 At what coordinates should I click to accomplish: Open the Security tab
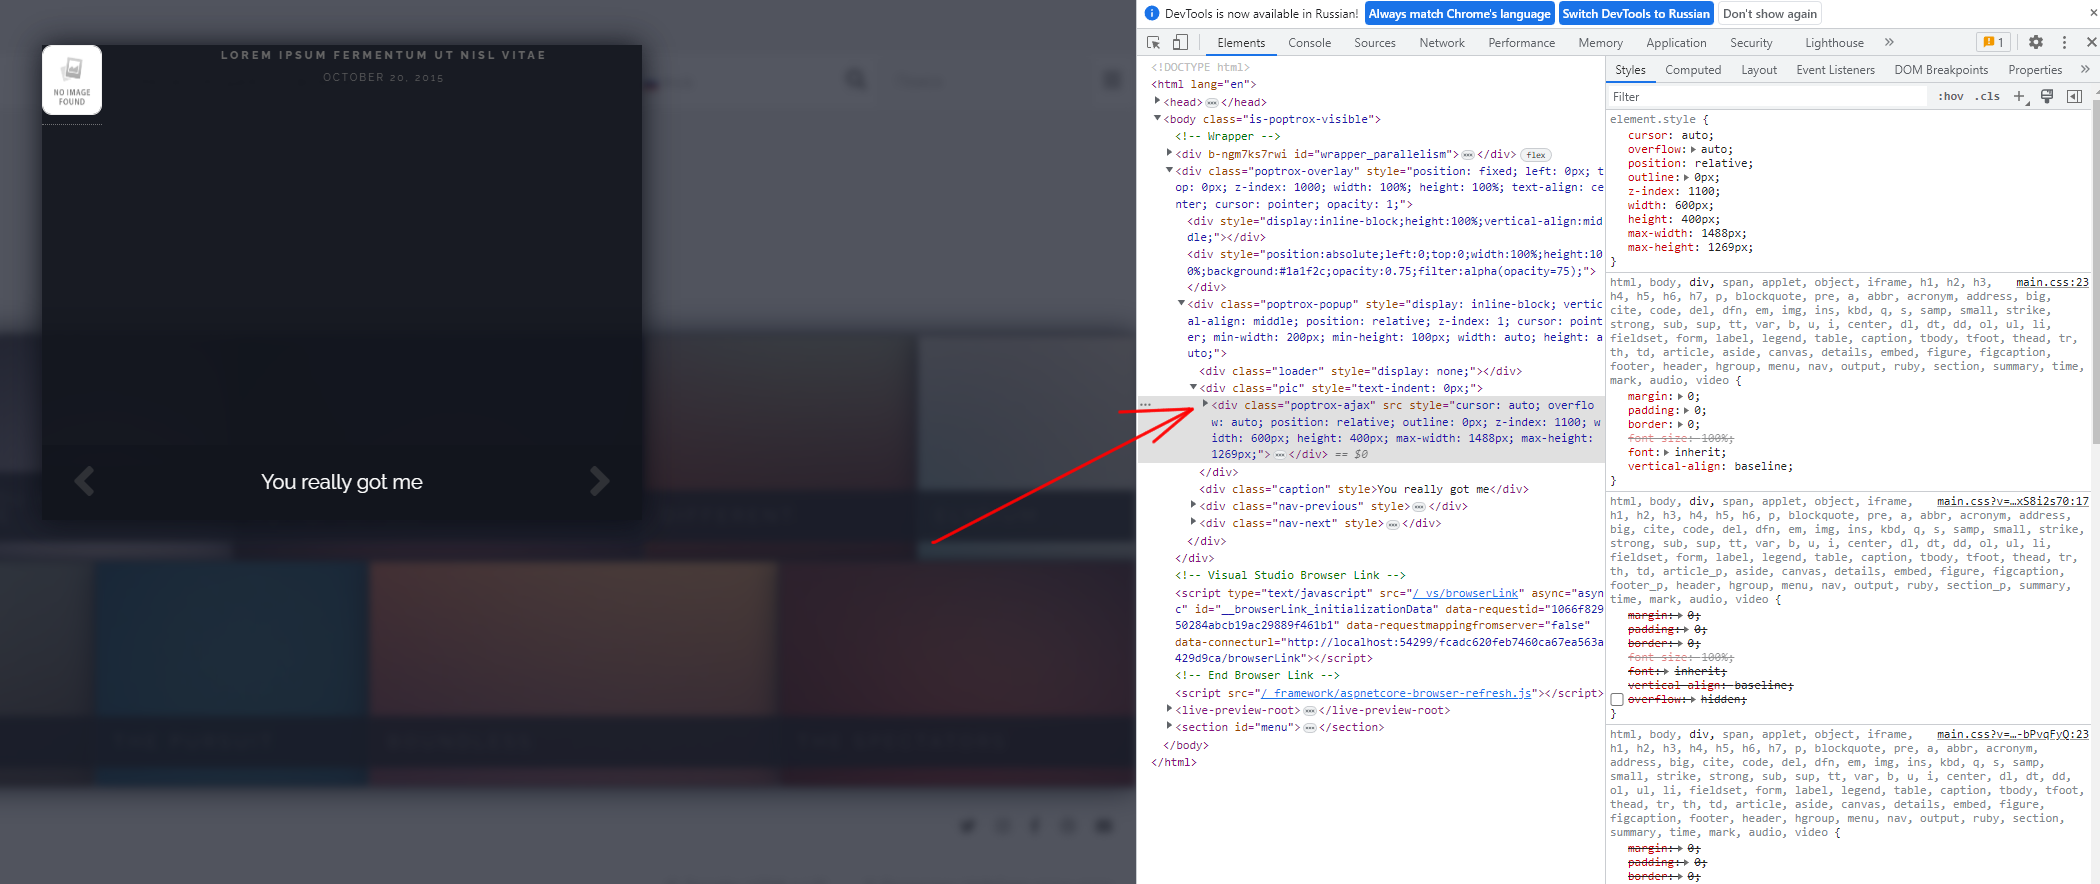(x=1751, y=42)
